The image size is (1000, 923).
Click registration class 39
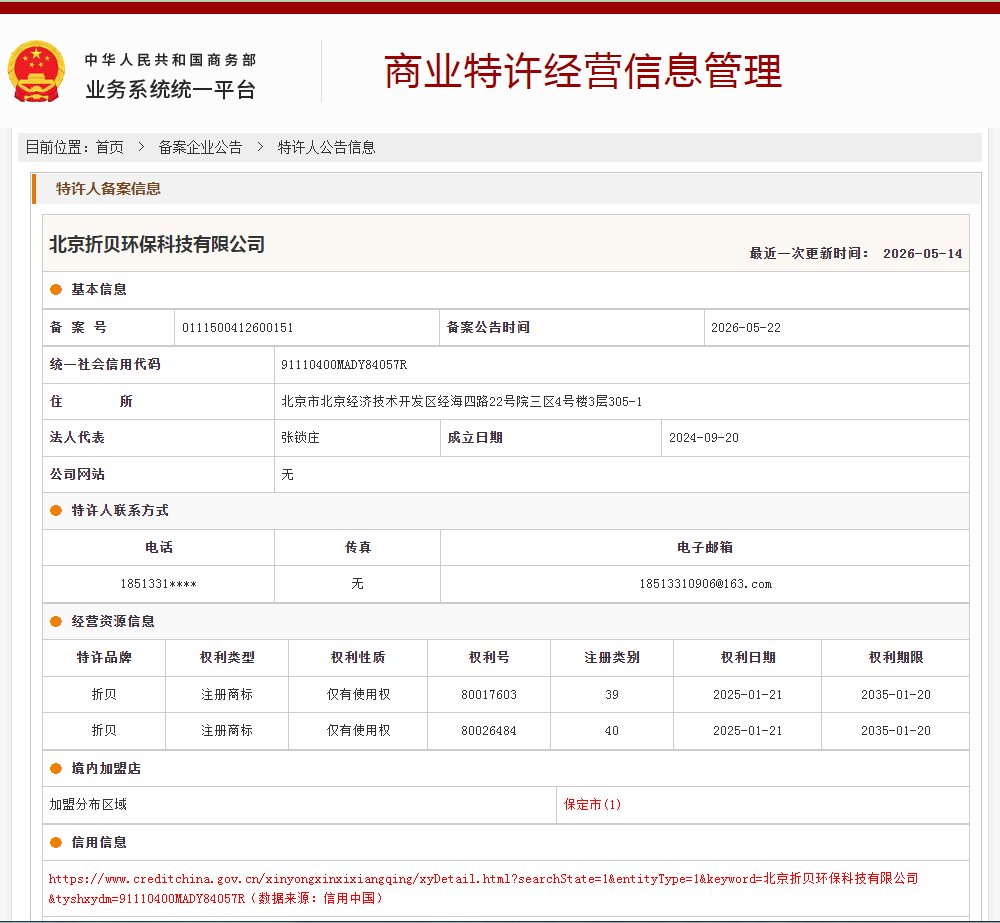pyautogui.click(x=612, y=695)
